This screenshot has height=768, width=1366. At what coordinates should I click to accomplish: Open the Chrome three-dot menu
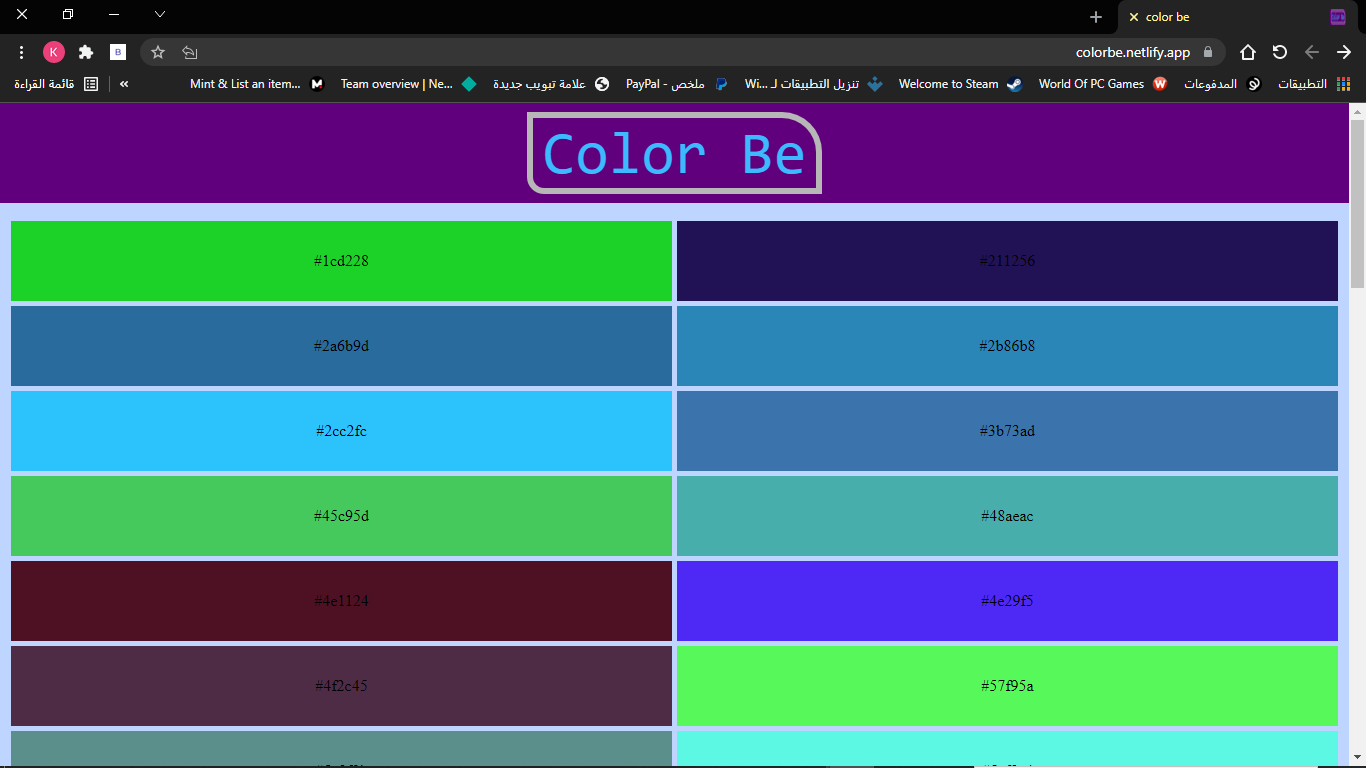[x=21, y=52]
